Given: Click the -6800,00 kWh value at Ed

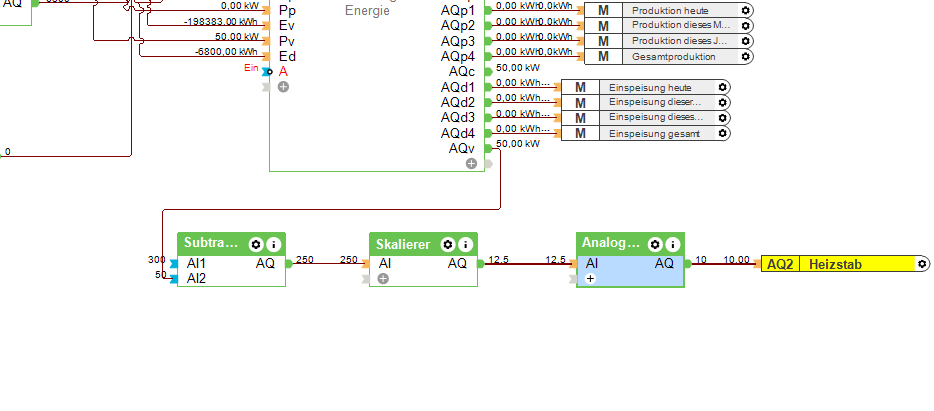Looking at the screenshot, I should tap(226, 52).
